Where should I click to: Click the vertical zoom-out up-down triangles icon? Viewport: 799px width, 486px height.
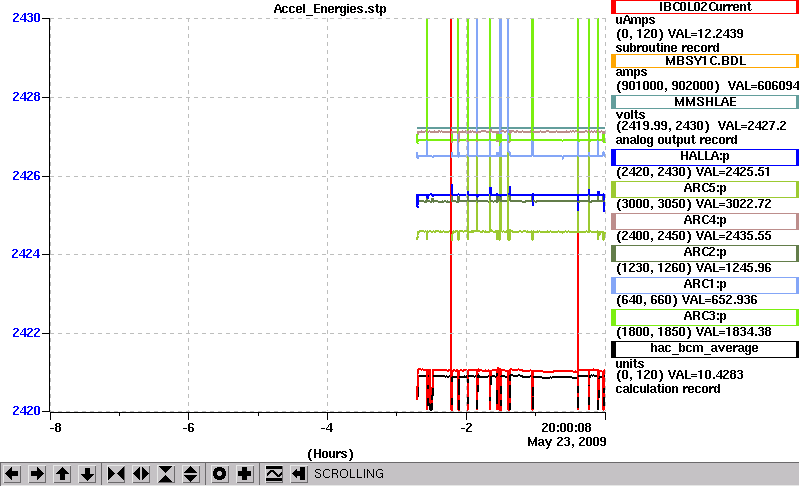(x=191, y=474)
